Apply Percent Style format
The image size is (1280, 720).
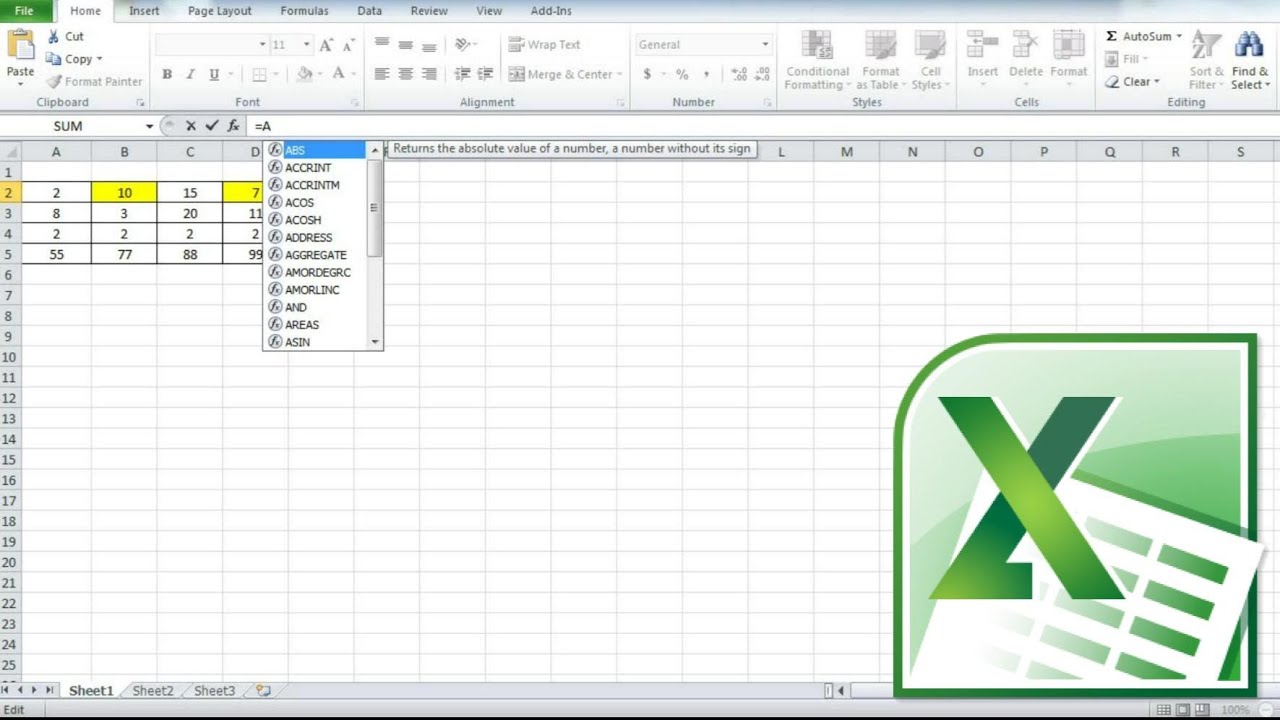(682, 74)
